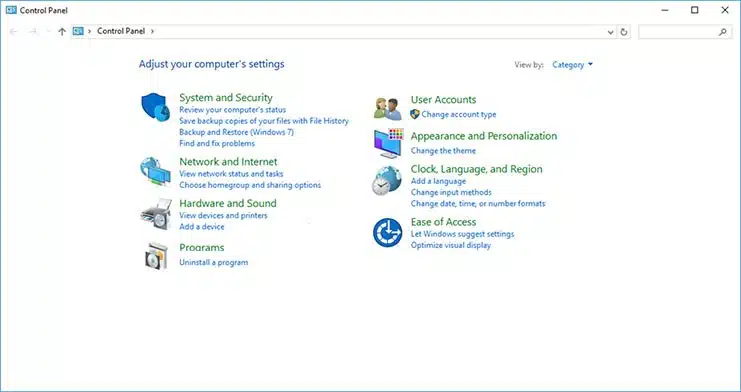Screen dimensions: 741x392
Task: Click Find and fix problems
Action: pos(217,143)
